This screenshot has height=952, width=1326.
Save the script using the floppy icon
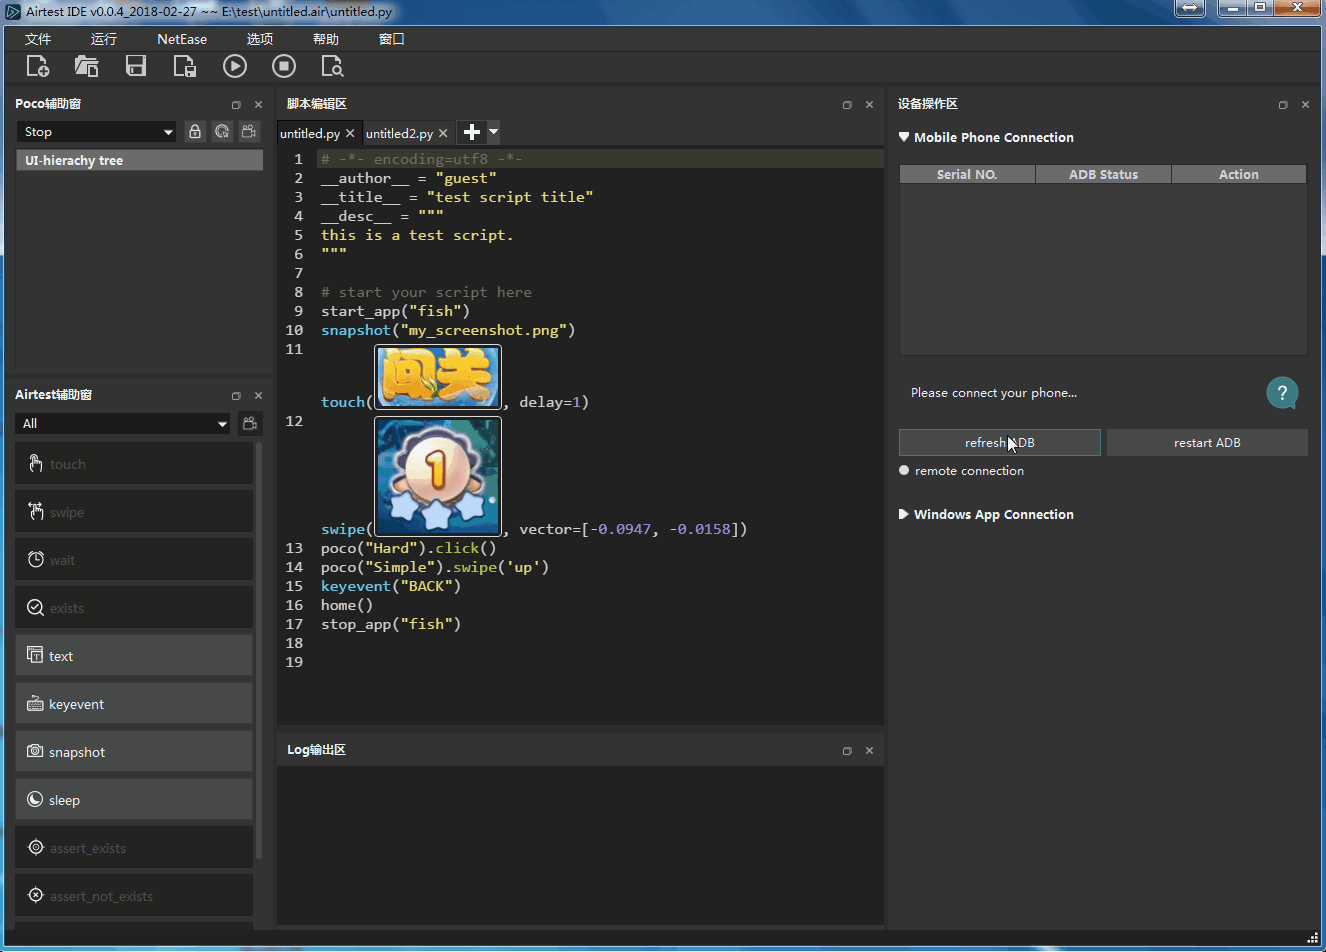tap(136, 66)
